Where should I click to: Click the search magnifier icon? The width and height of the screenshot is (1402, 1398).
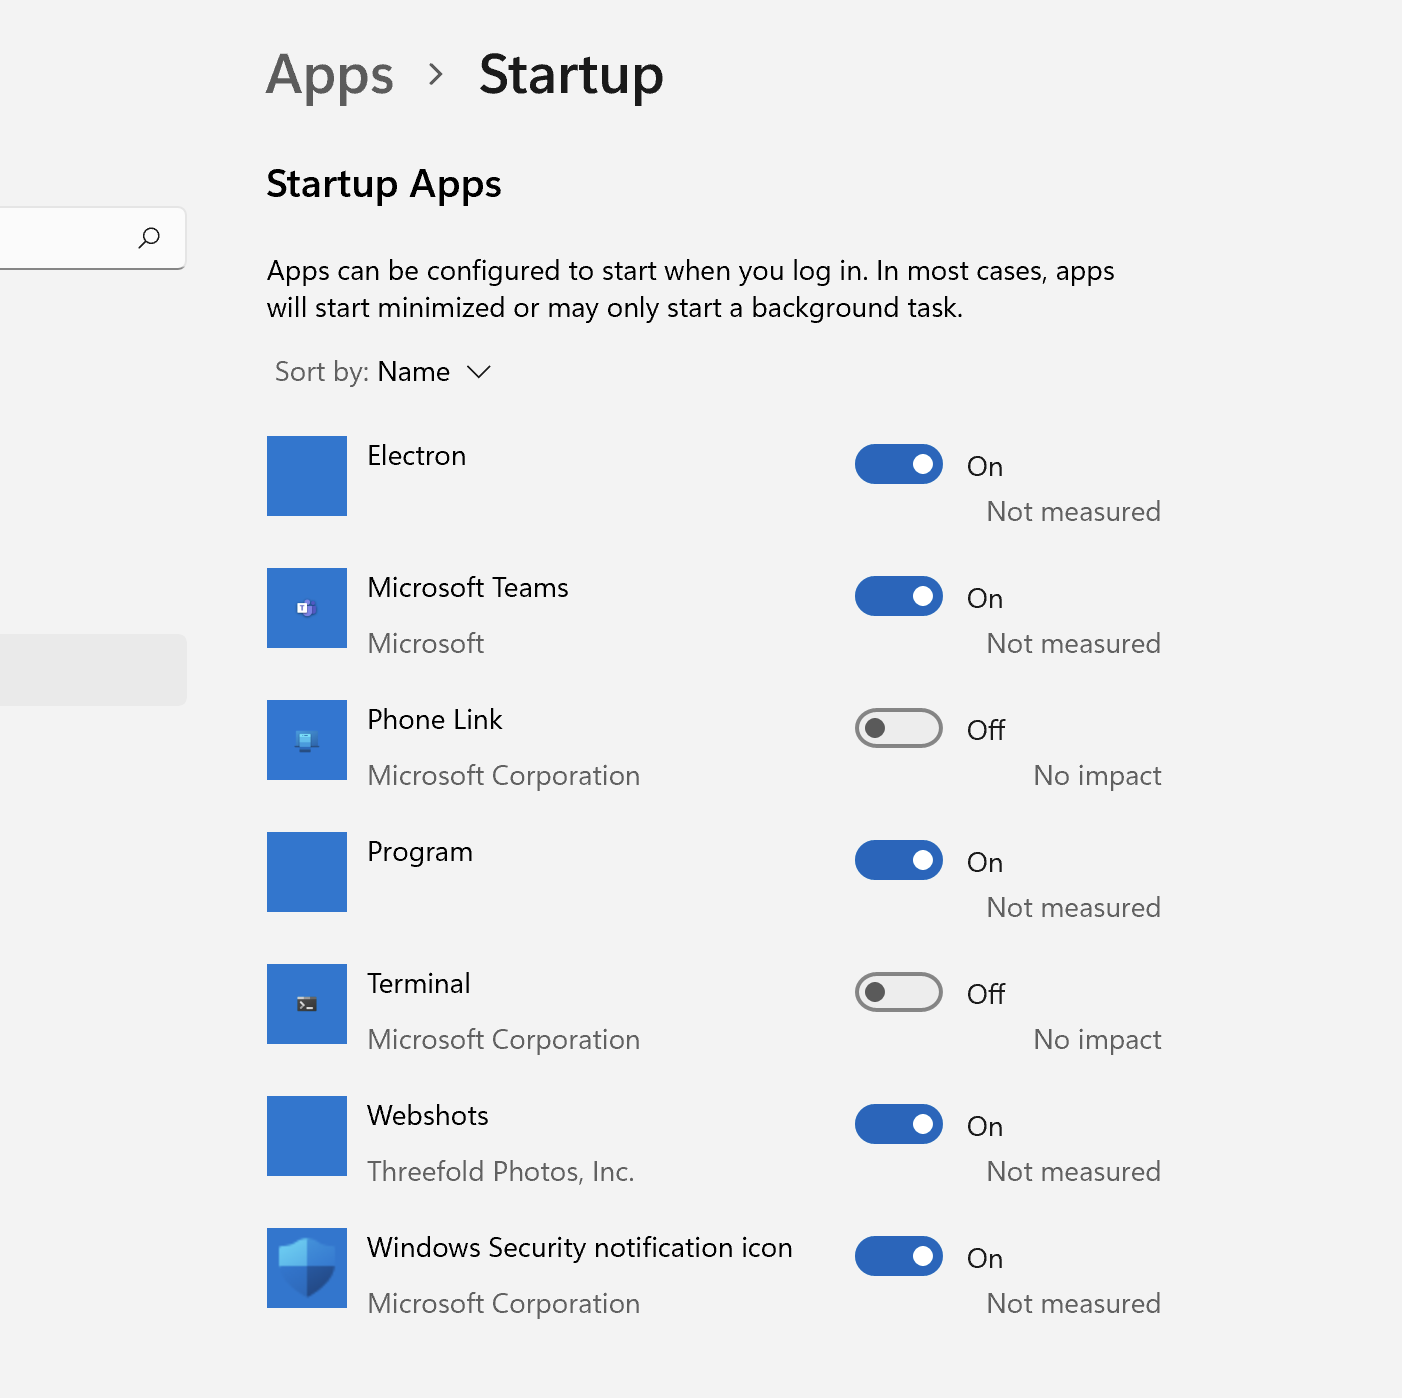tap(149, 238)
